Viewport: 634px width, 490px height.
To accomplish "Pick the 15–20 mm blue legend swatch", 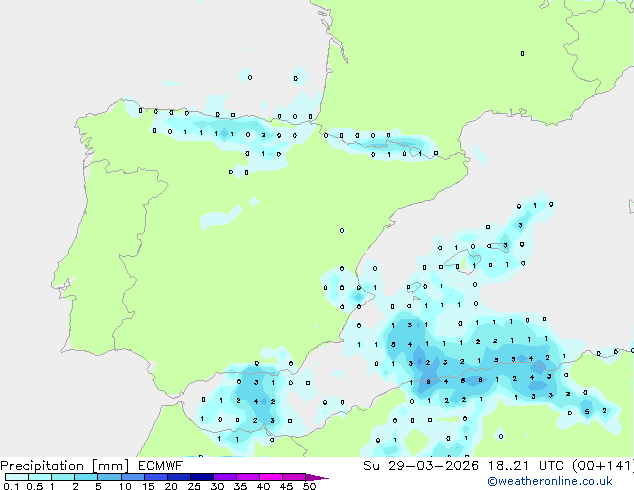I will tap(156, 477).
